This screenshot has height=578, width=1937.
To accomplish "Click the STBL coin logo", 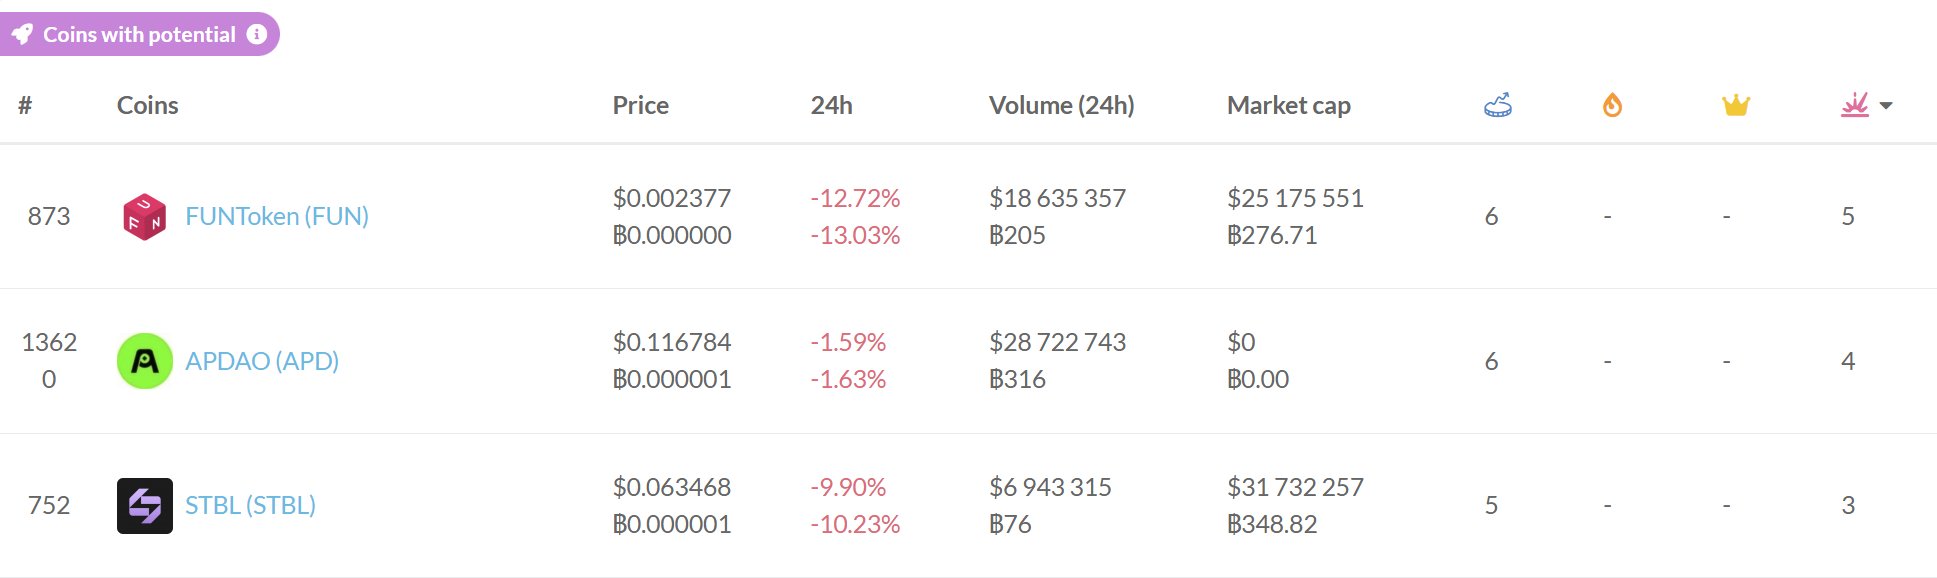I will [144, 506].
